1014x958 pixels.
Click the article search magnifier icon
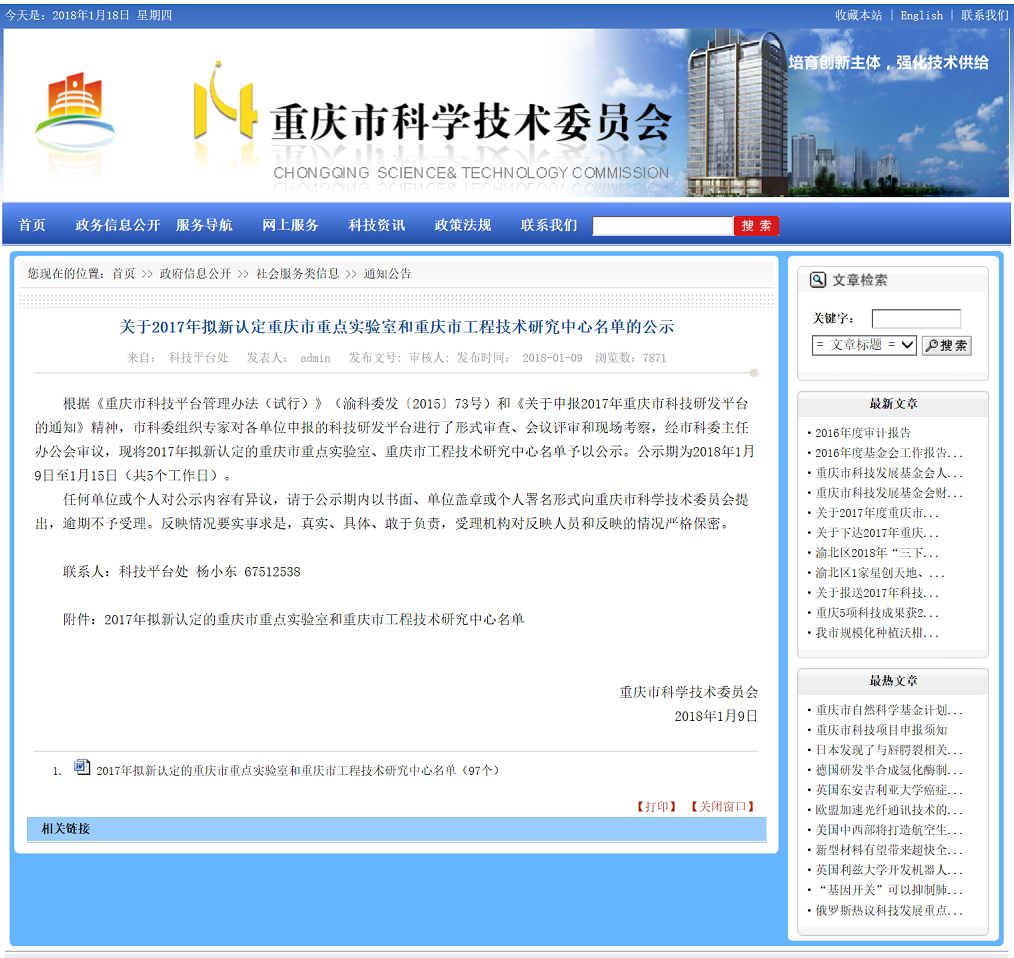(818, 279)
